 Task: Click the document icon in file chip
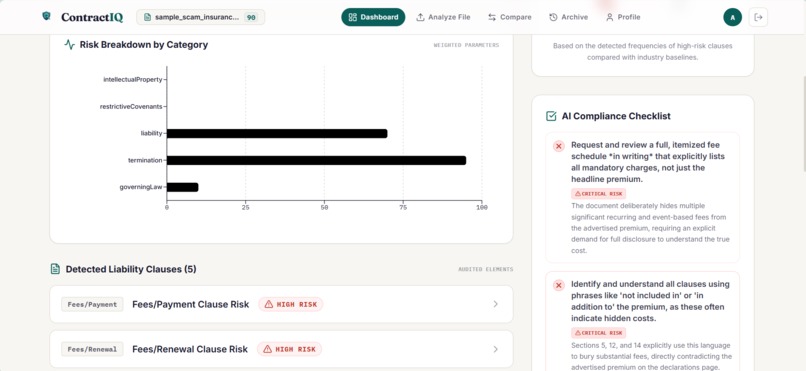coord(148,17)
